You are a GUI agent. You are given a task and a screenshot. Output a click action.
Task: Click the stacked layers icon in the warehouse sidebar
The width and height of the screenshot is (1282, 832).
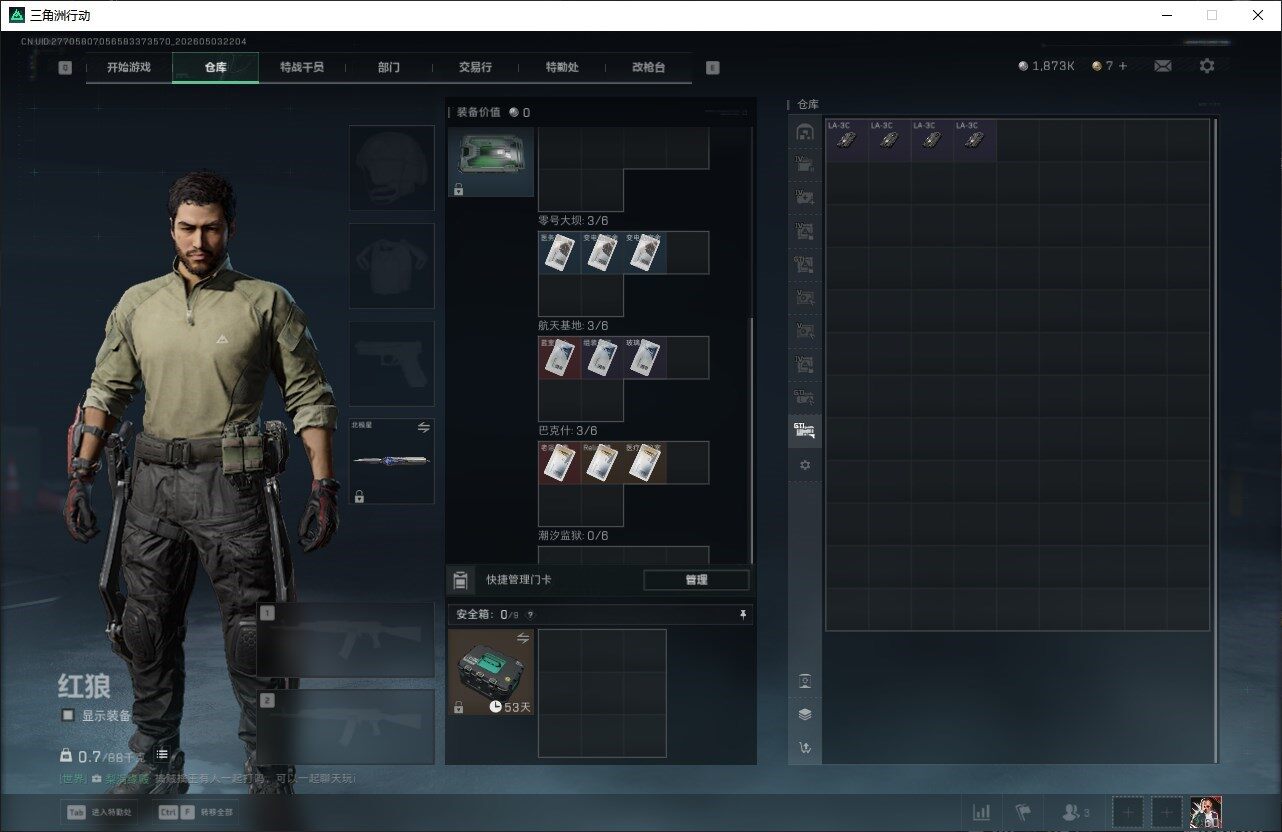(x=805, y=714)
